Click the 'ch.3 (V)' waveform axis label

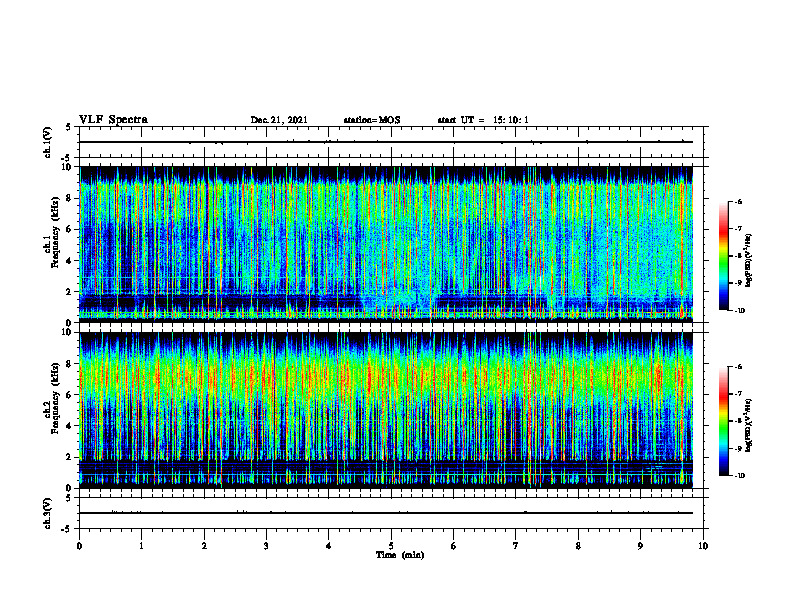(x=47, y=513)
